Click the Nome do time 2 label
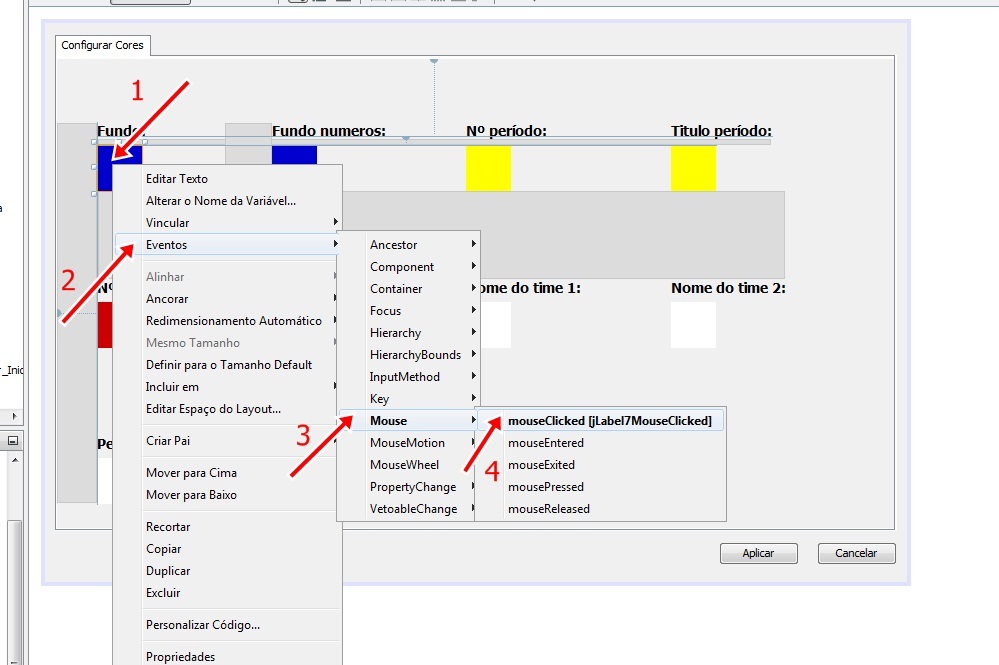 [x=728, y=288]
